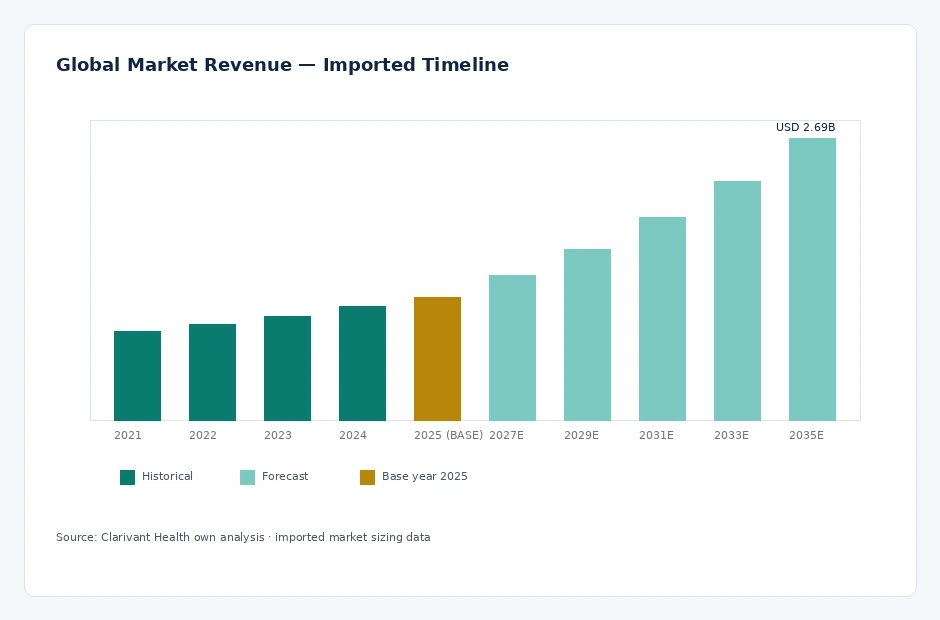This screenshot has width=940, height=620.
Task: Select the 2027E forecast bar
Action: (x=512, y=348)
